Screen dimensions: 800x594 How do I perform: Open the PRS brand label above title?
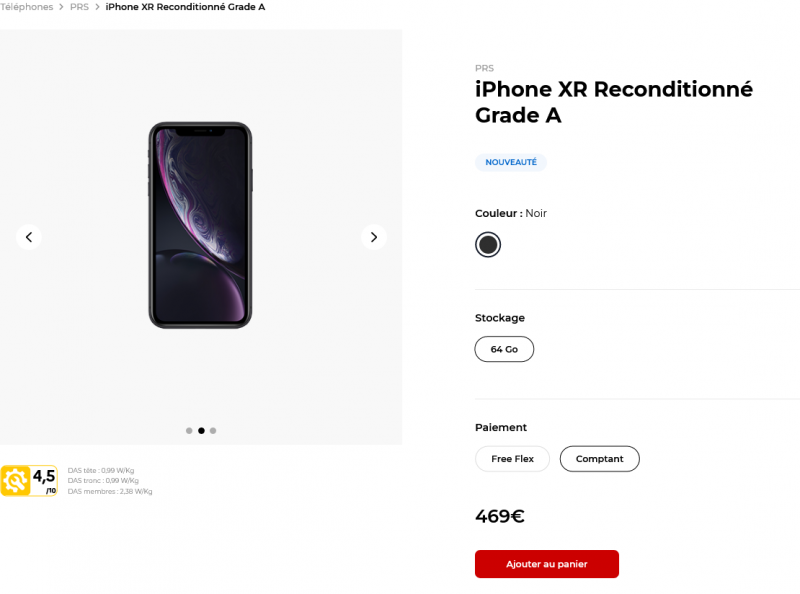[x=484, y=68]
